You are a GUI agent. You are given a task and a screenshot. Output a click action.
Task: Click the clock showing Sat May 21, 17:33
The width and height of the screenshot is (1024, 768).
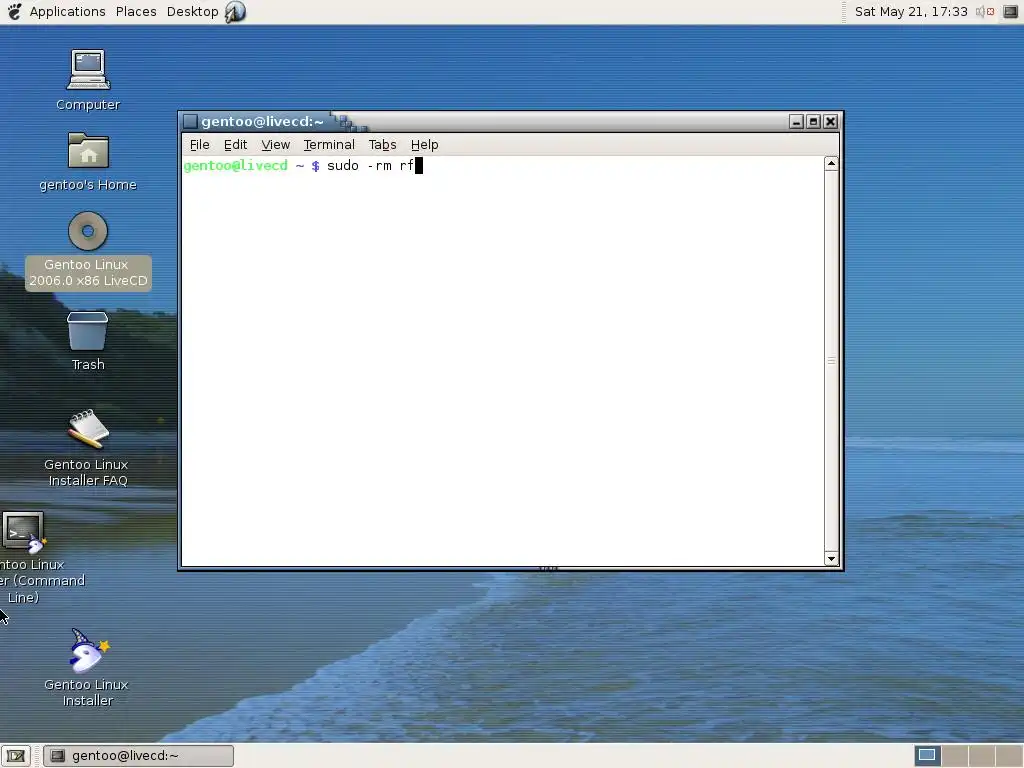click(x=910, y=12)
